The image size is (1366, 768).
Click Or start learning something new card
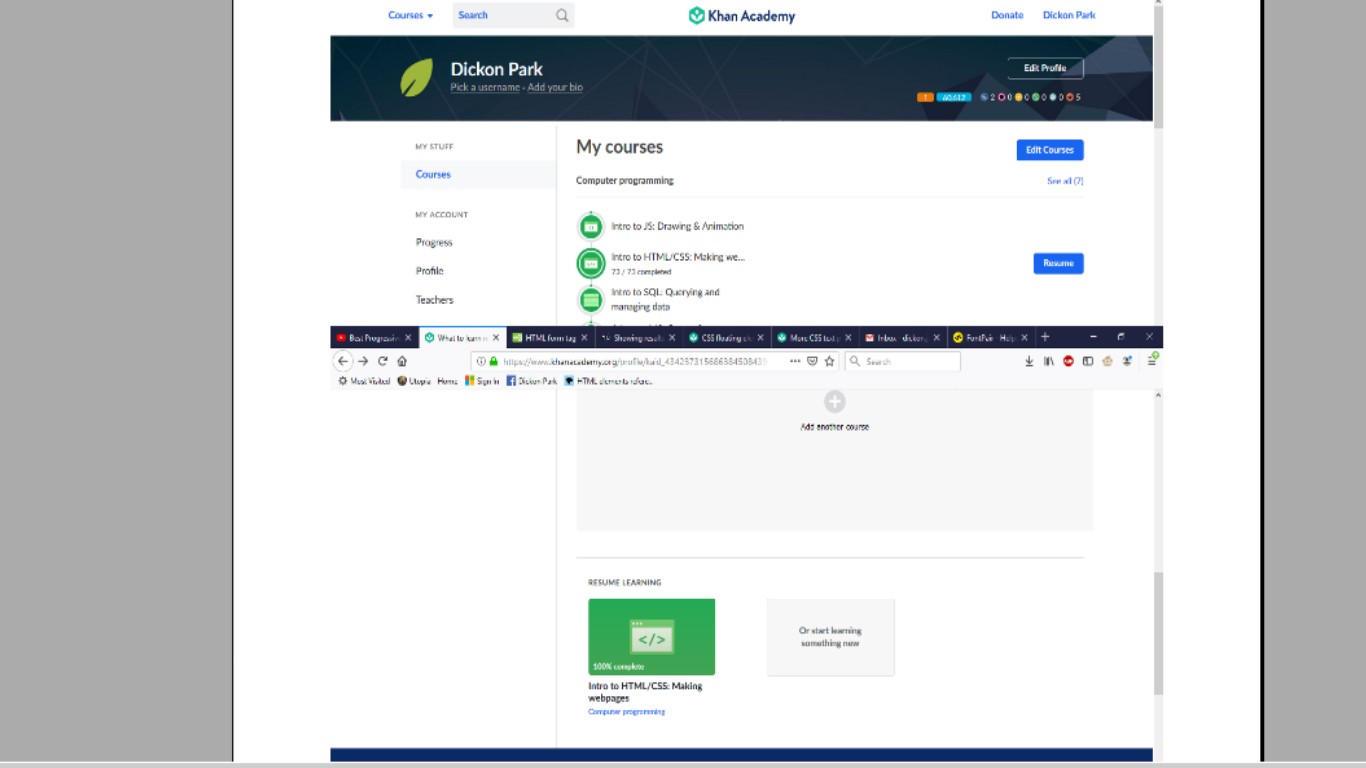[x=830, y=637]
